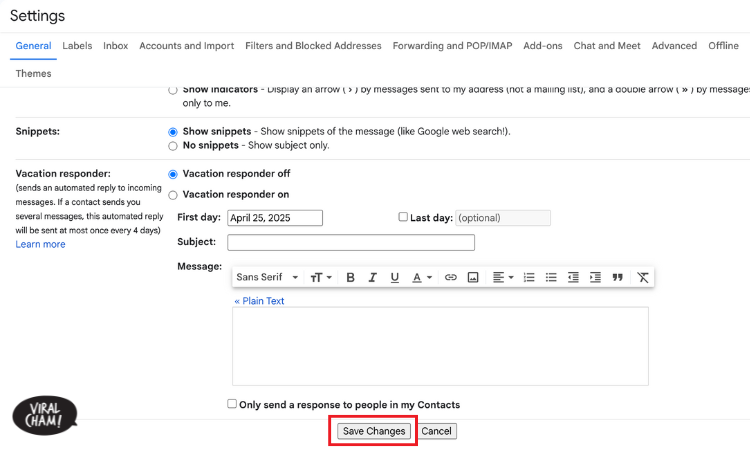
Task: Switch to the Add-ons tab
Action: click(x=543, y=46)
